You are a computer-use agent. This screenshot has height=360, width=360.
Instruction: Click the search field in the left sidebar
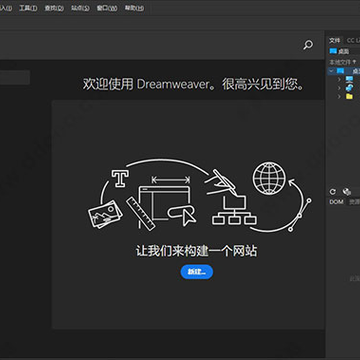pyautogui.click(x=15, y=77)
